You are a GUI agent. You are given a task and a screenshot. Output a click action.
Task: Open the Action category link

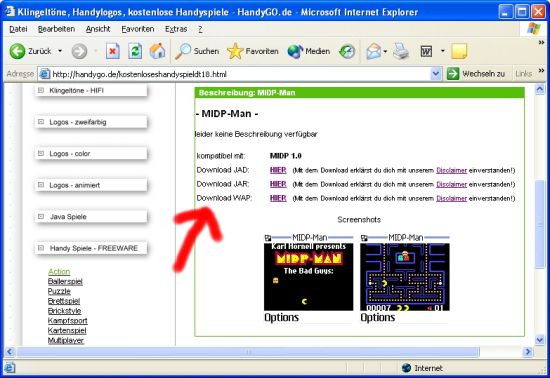pyautogui.click(x=59, y=271)
